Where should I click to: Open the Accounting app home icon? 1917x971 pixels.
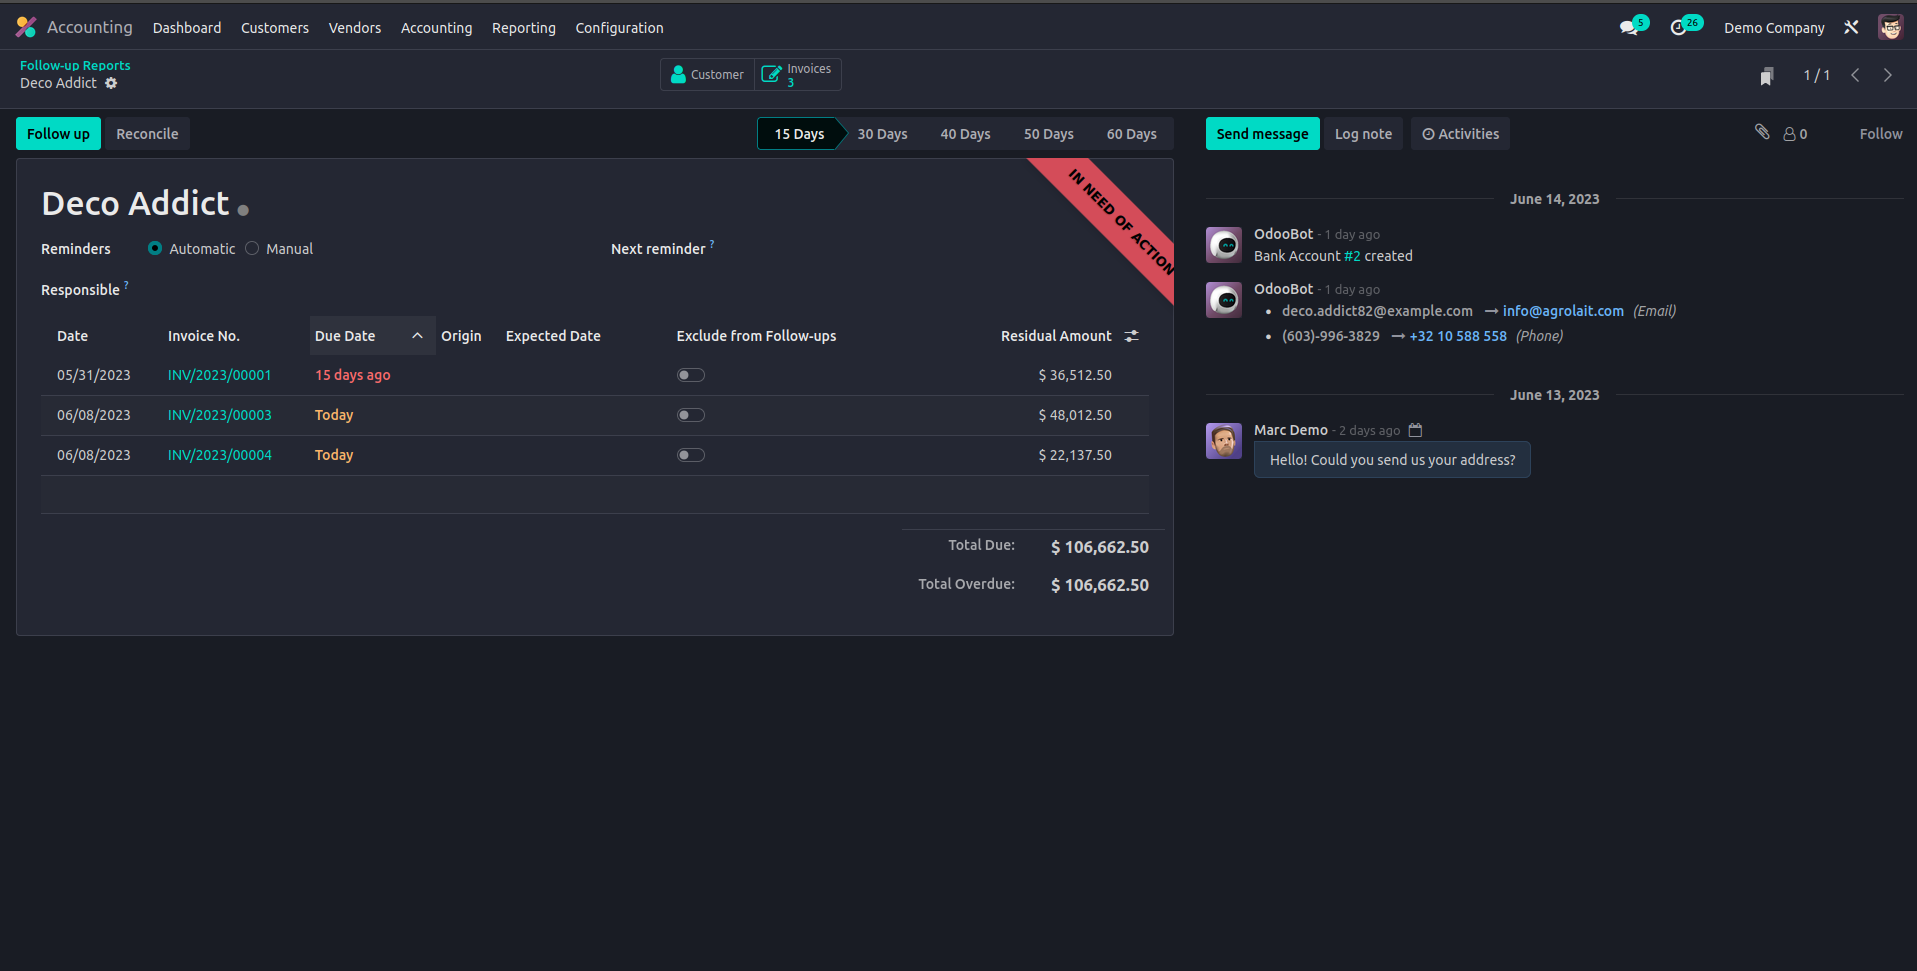26,27
